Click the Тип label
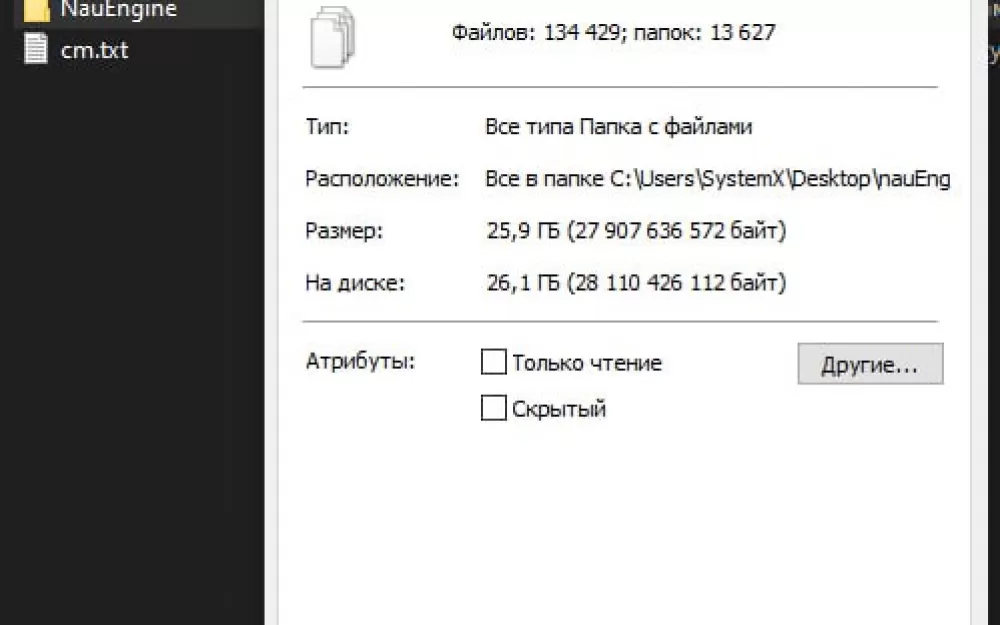This screenshot has height=625, width=1000. pos(327,126)
